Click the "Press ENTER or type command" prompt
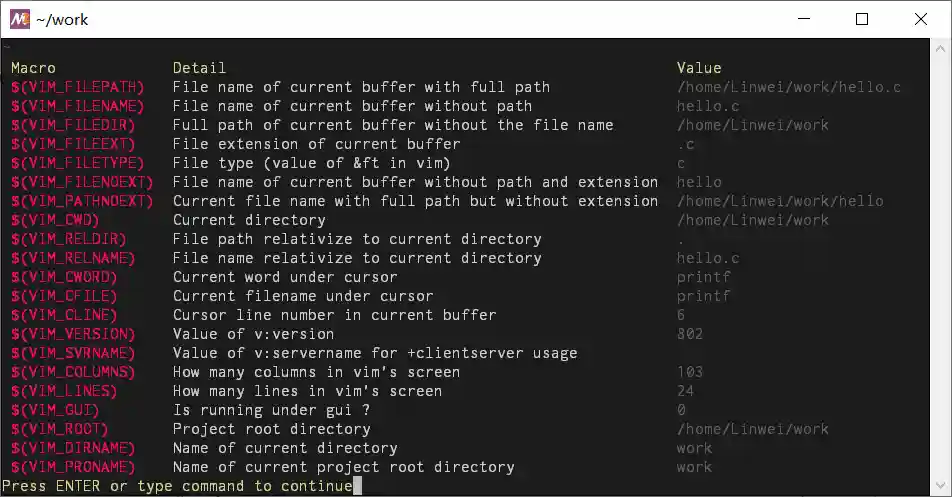952x497 pixels. click(178, 486)
